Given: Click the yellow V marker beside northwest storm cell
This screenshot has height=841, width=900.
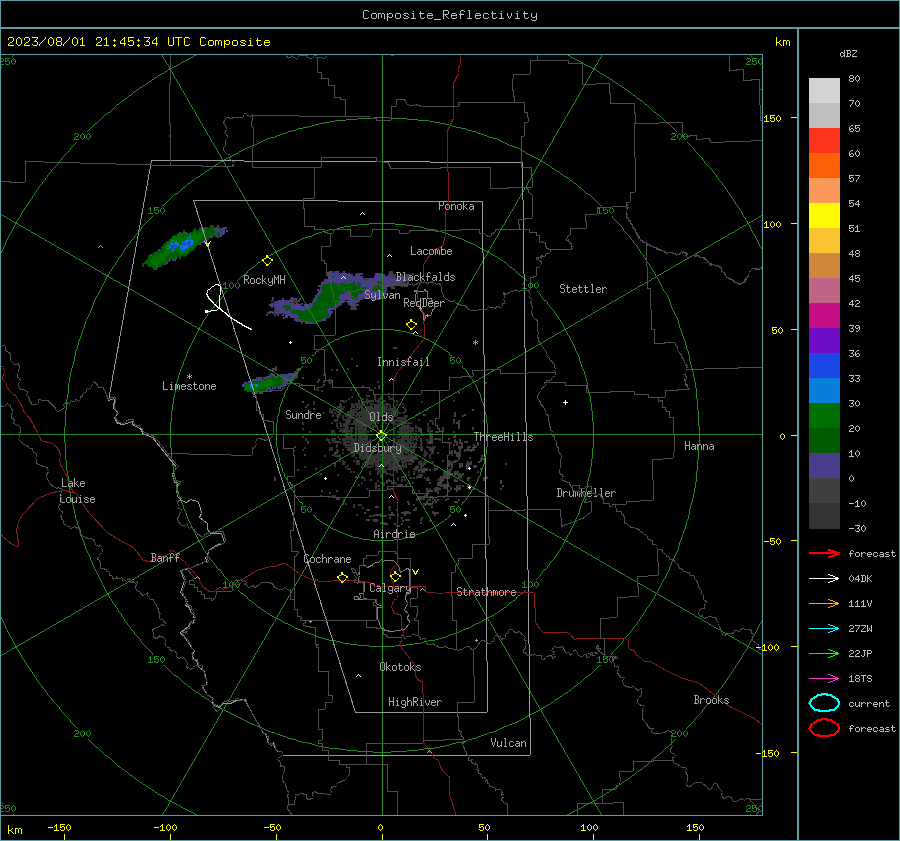Looking at the screenshot, I should 207,244.
